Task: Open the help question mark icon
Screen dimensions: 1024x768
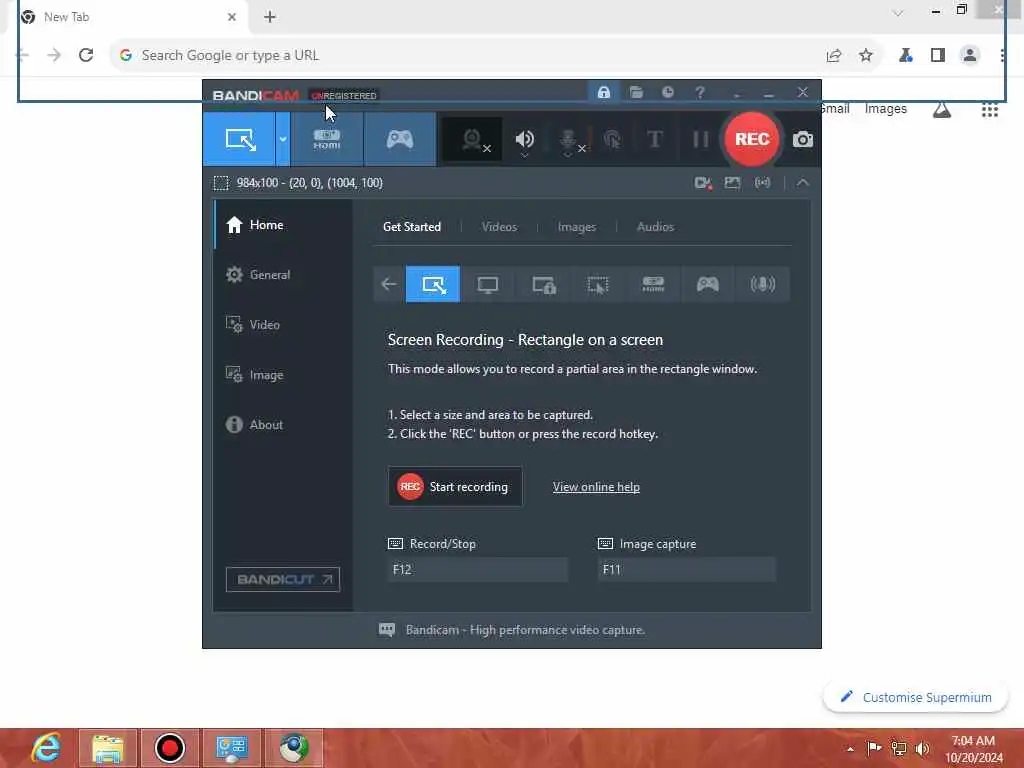Action: [699, 92]
